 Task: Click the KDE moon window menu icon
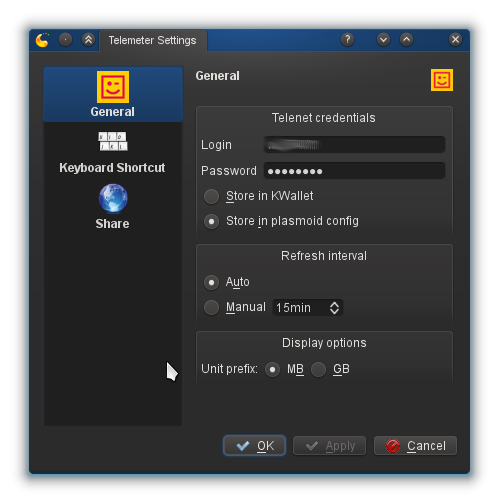tap(42, 40)
